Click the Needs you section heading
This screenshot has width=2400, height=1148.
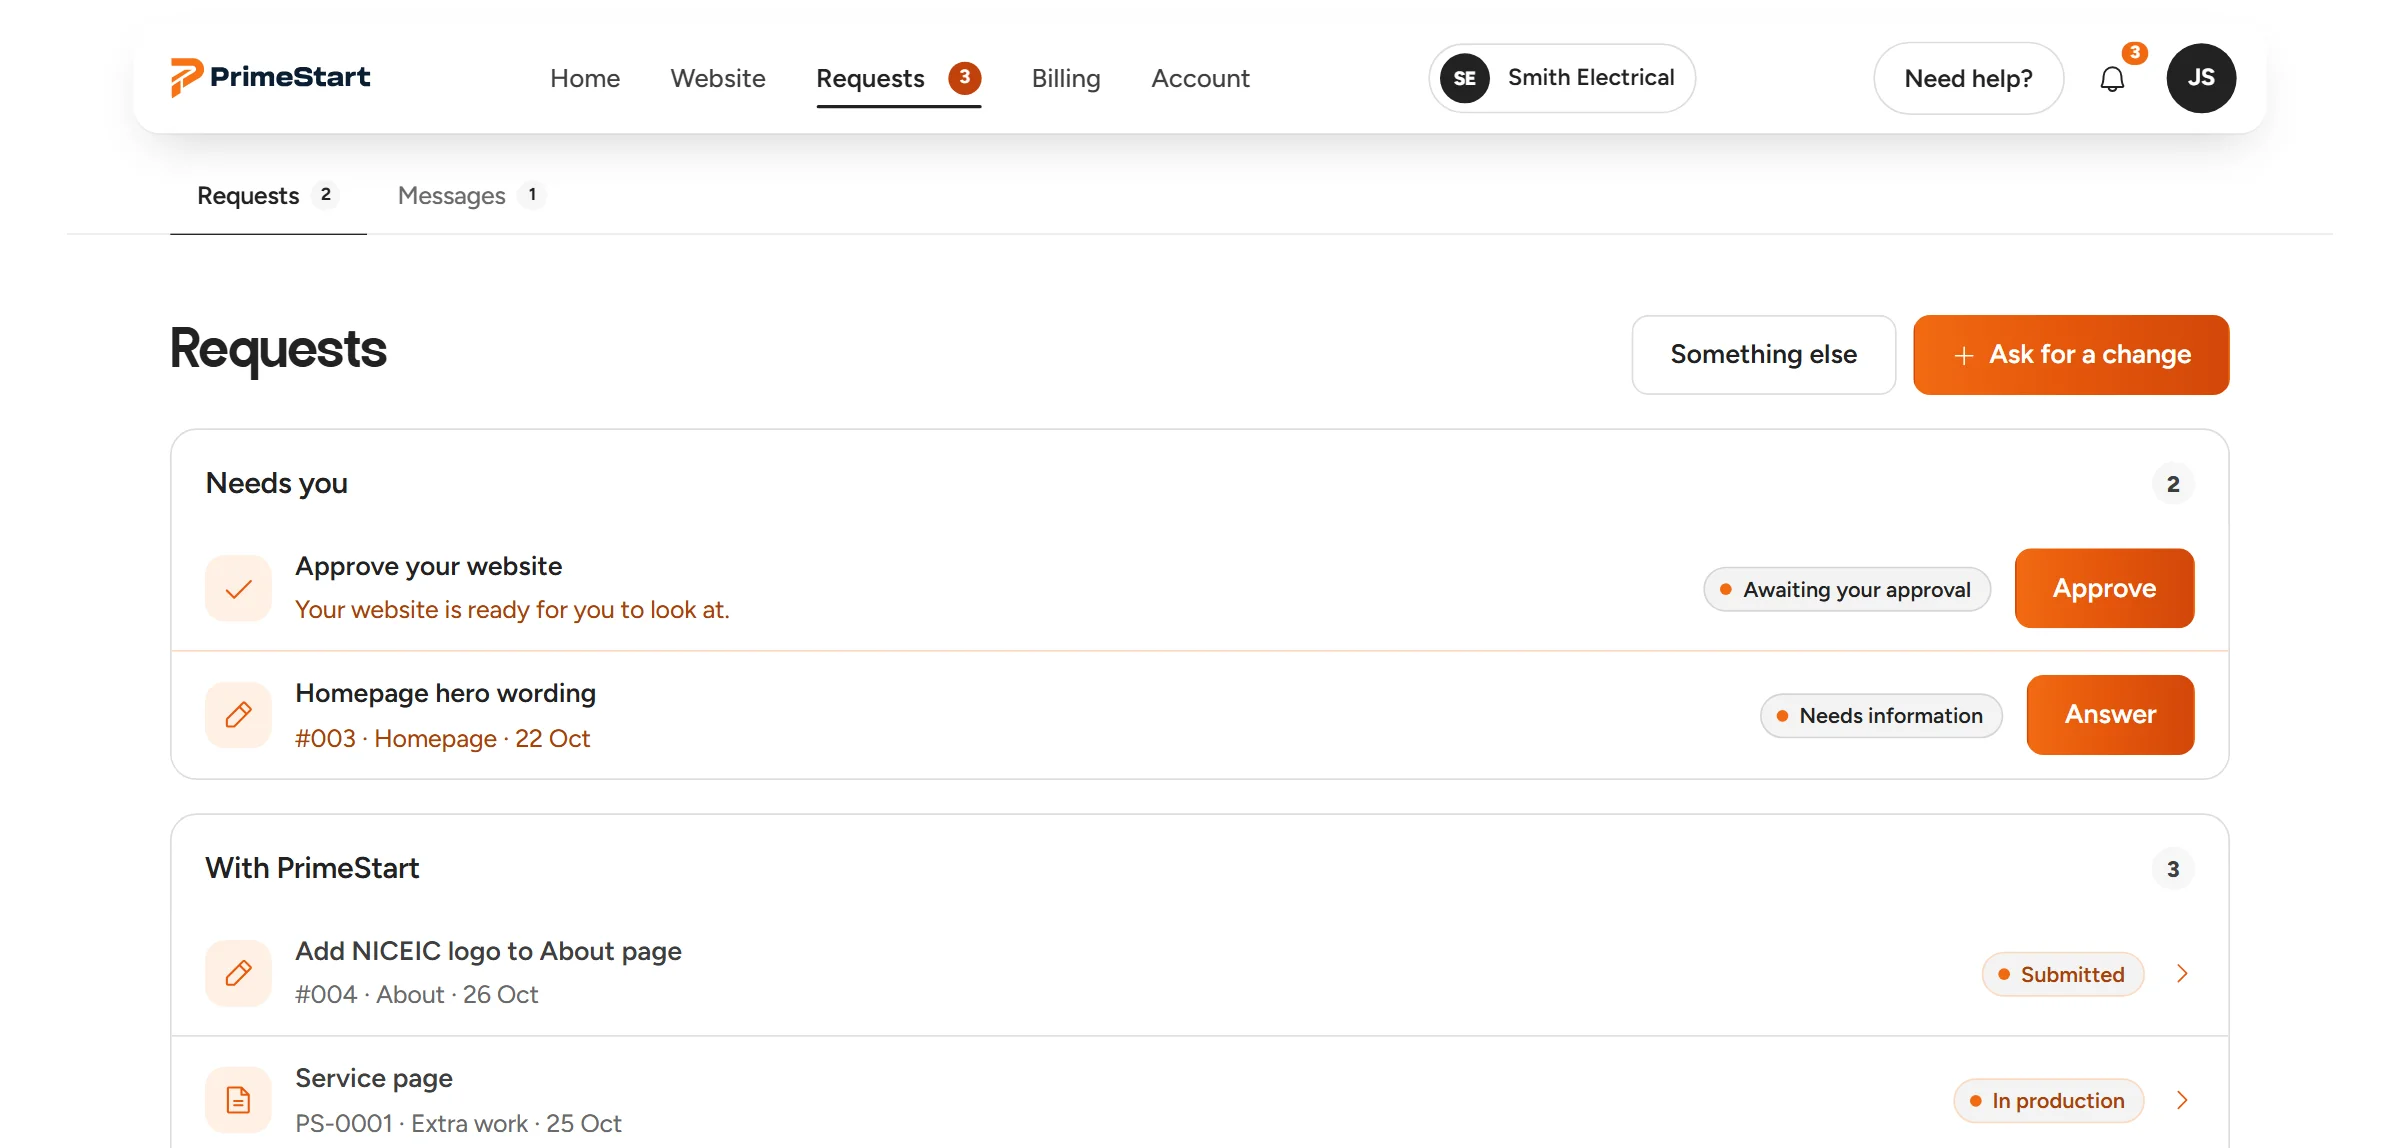[276, 483]
